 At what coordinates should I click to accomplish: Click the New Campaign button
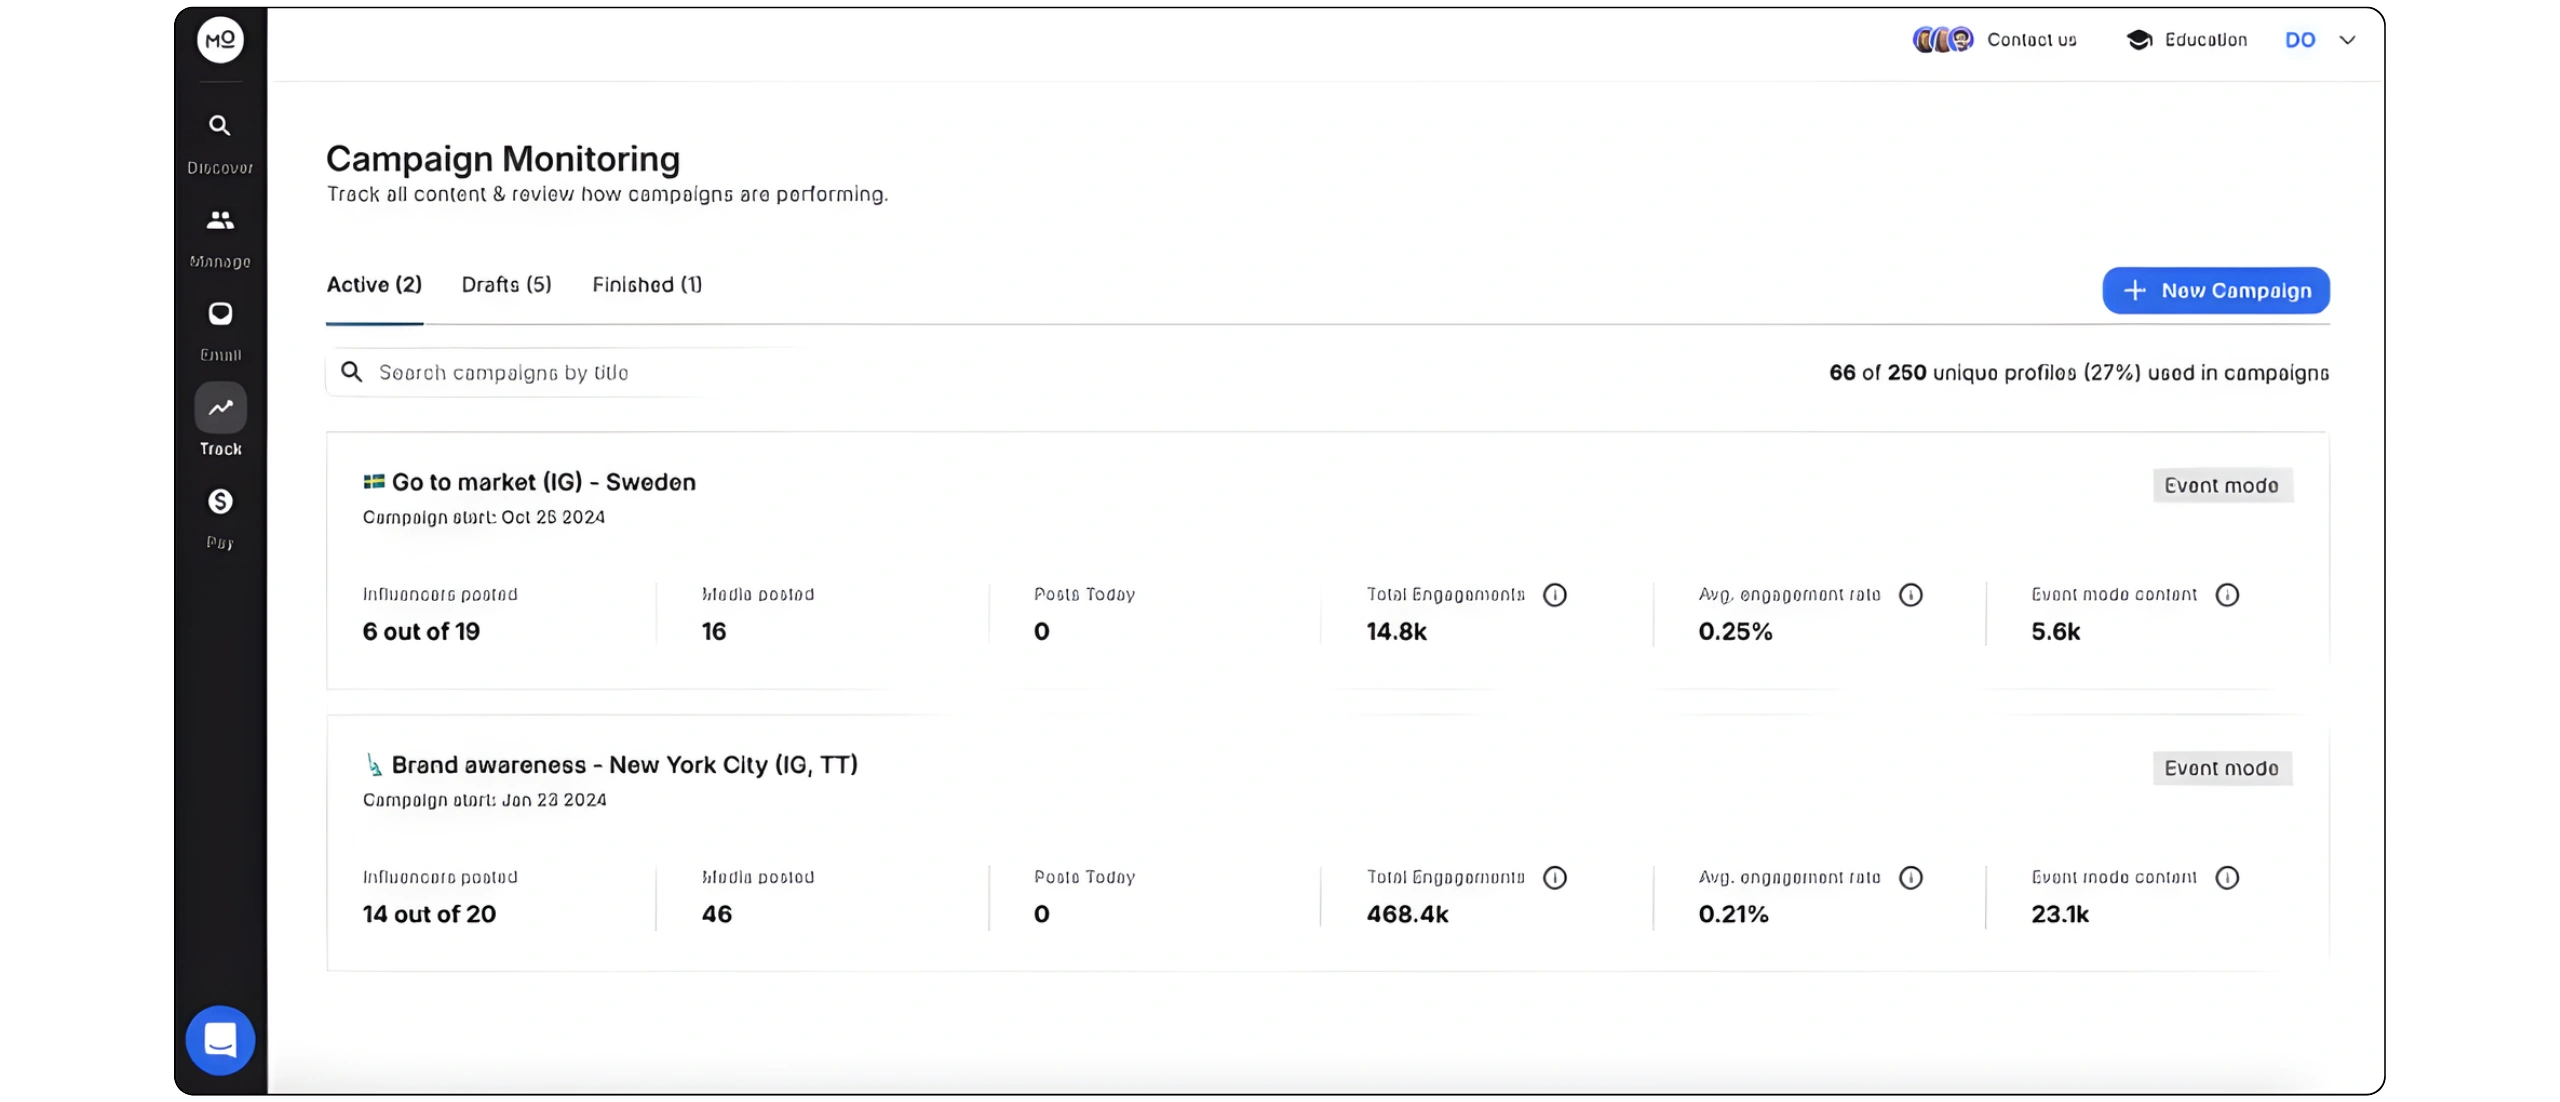[x=2215, y=291]
